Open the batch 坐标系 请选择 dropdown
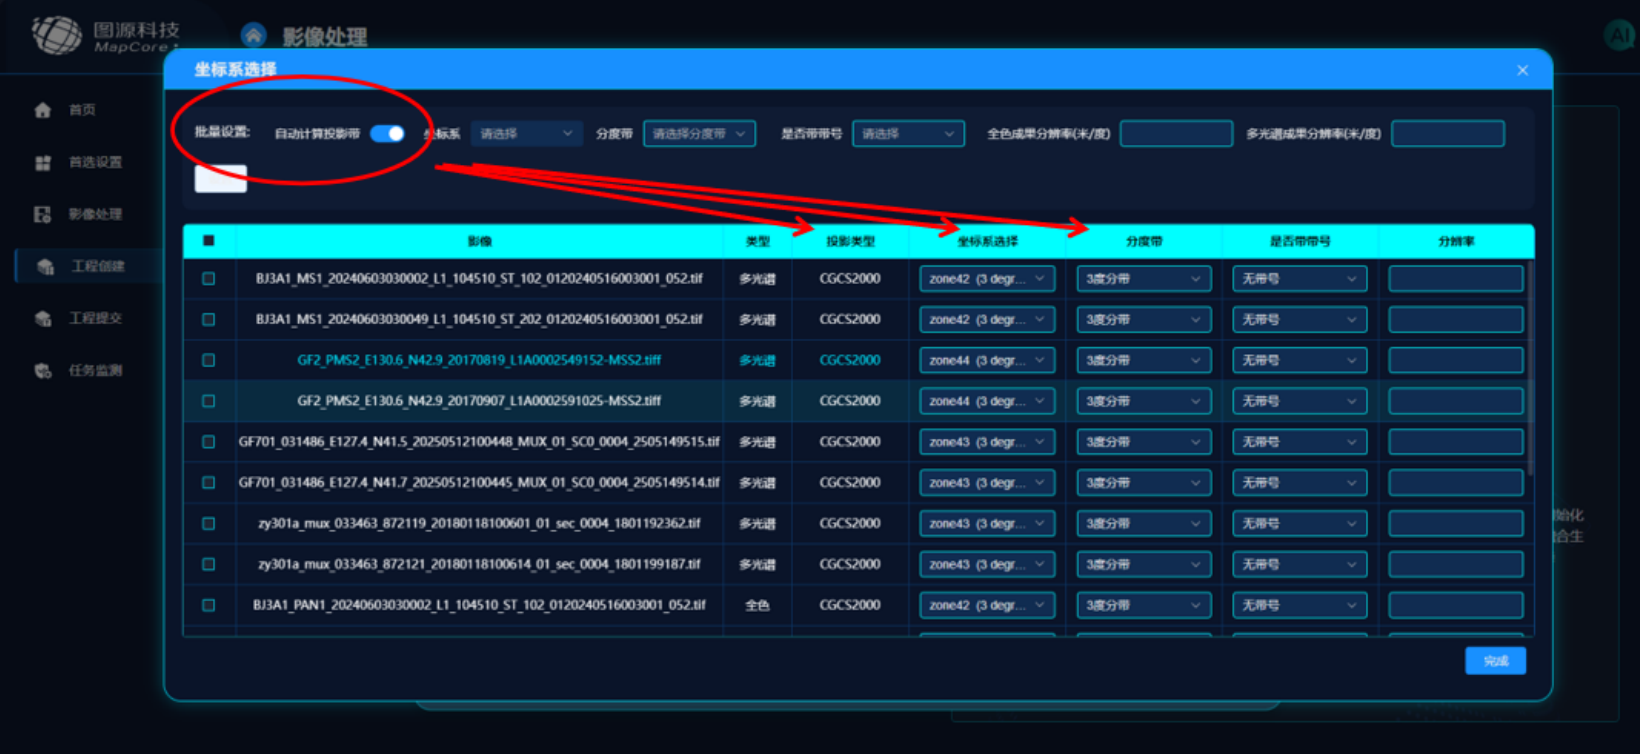The image size is (1640, 754). click(x=527, y=133)
